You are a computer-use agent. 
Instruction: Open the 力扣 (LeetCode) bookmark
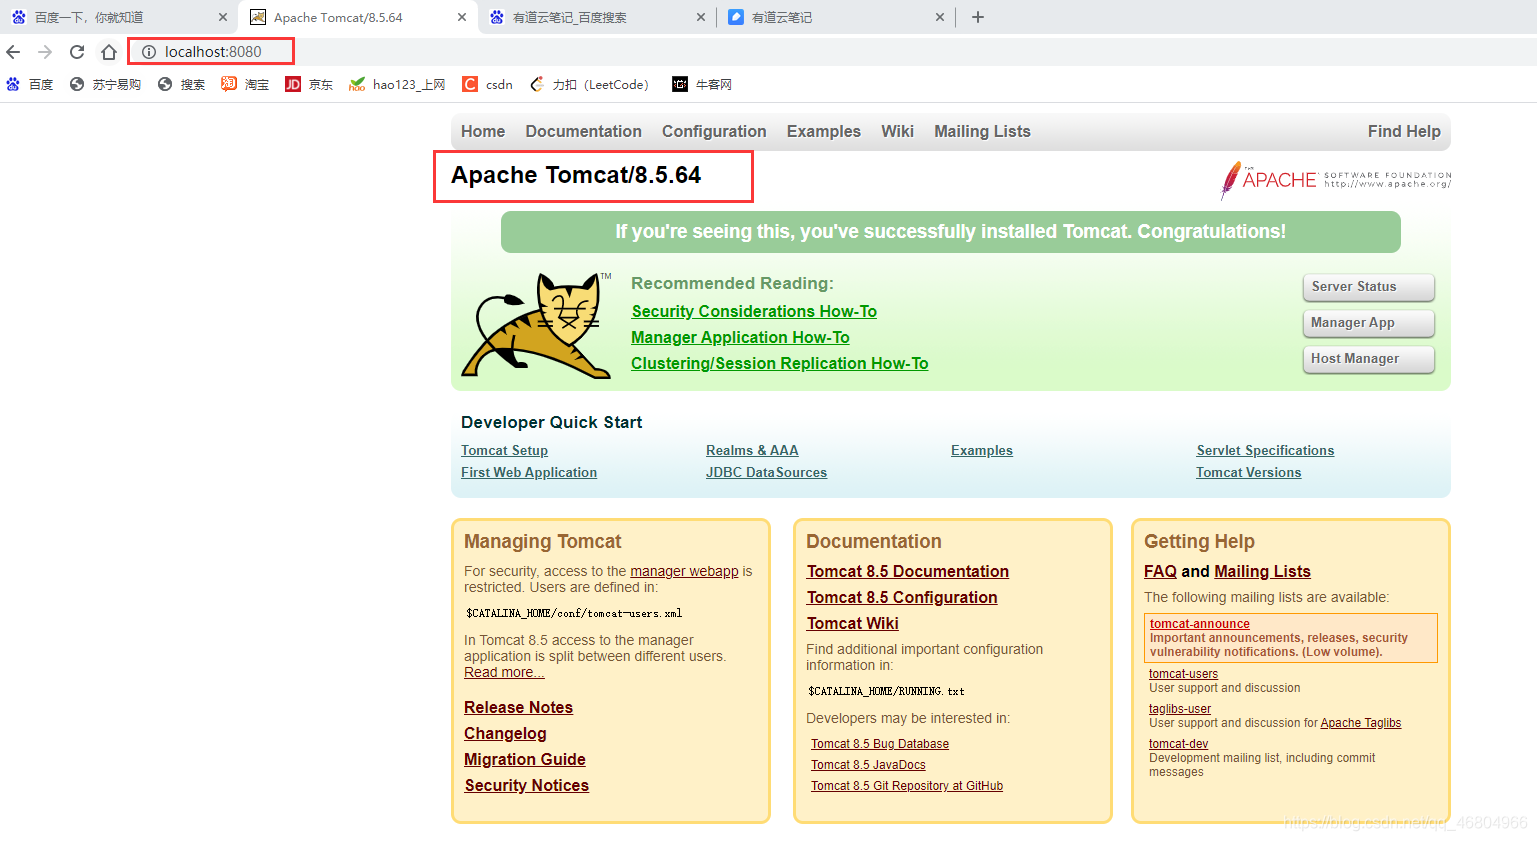589,85
